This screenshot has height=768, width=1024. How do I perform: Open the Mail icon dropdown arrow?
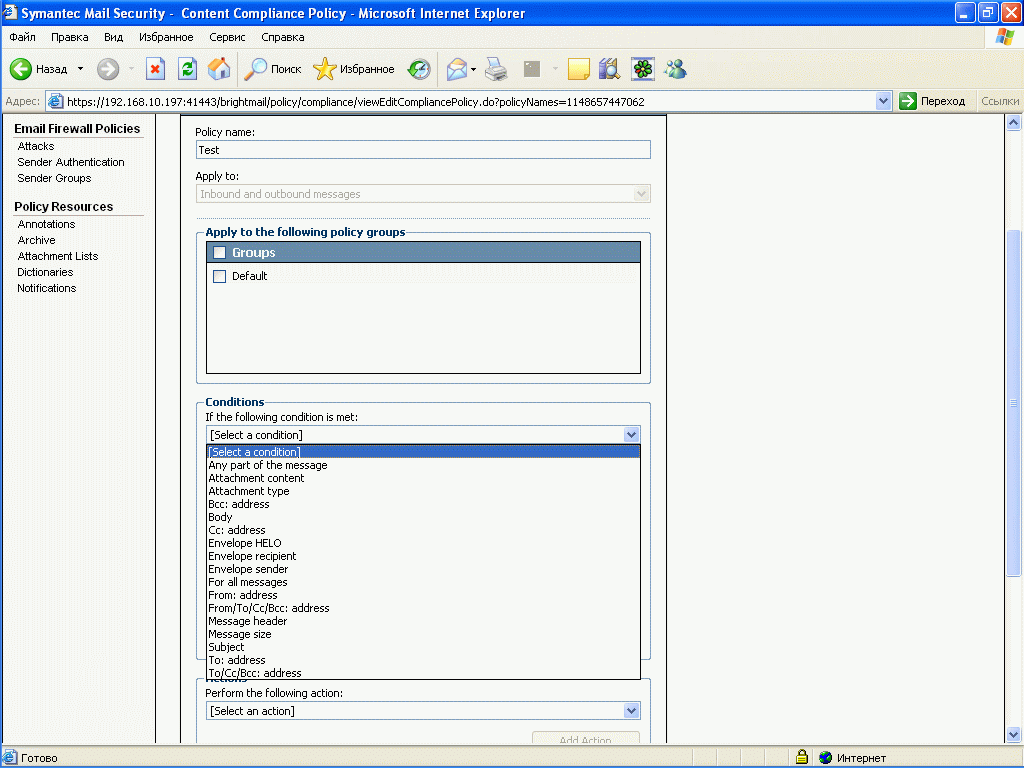pos(473,69)
